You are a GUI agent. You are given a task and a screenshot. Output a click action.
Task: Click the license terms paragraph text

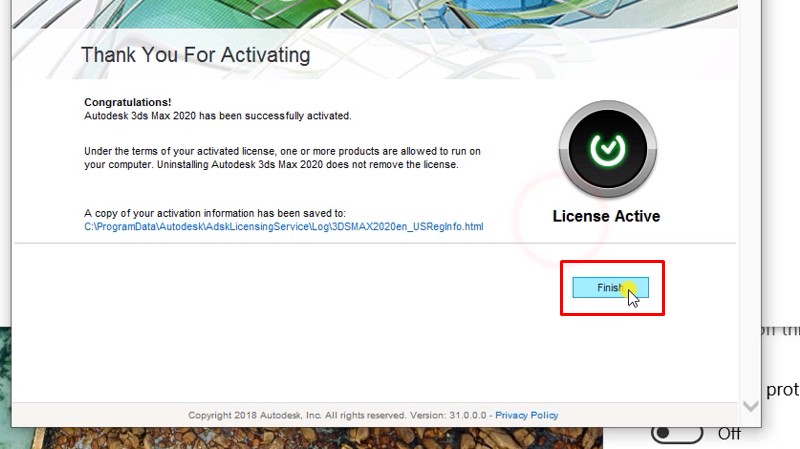(280, 158)
